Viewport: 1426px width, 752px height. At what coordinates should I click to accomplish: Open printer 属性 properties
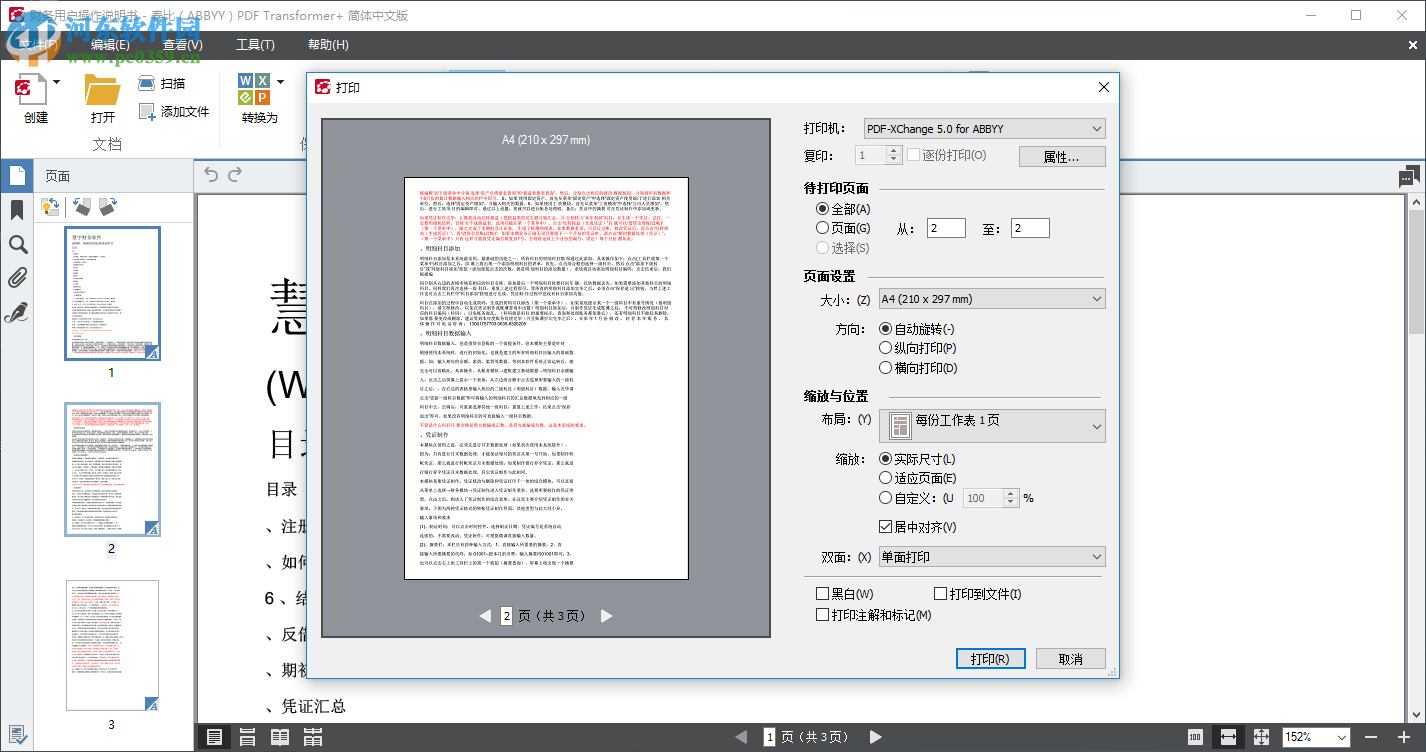(x=1062, y=156)
